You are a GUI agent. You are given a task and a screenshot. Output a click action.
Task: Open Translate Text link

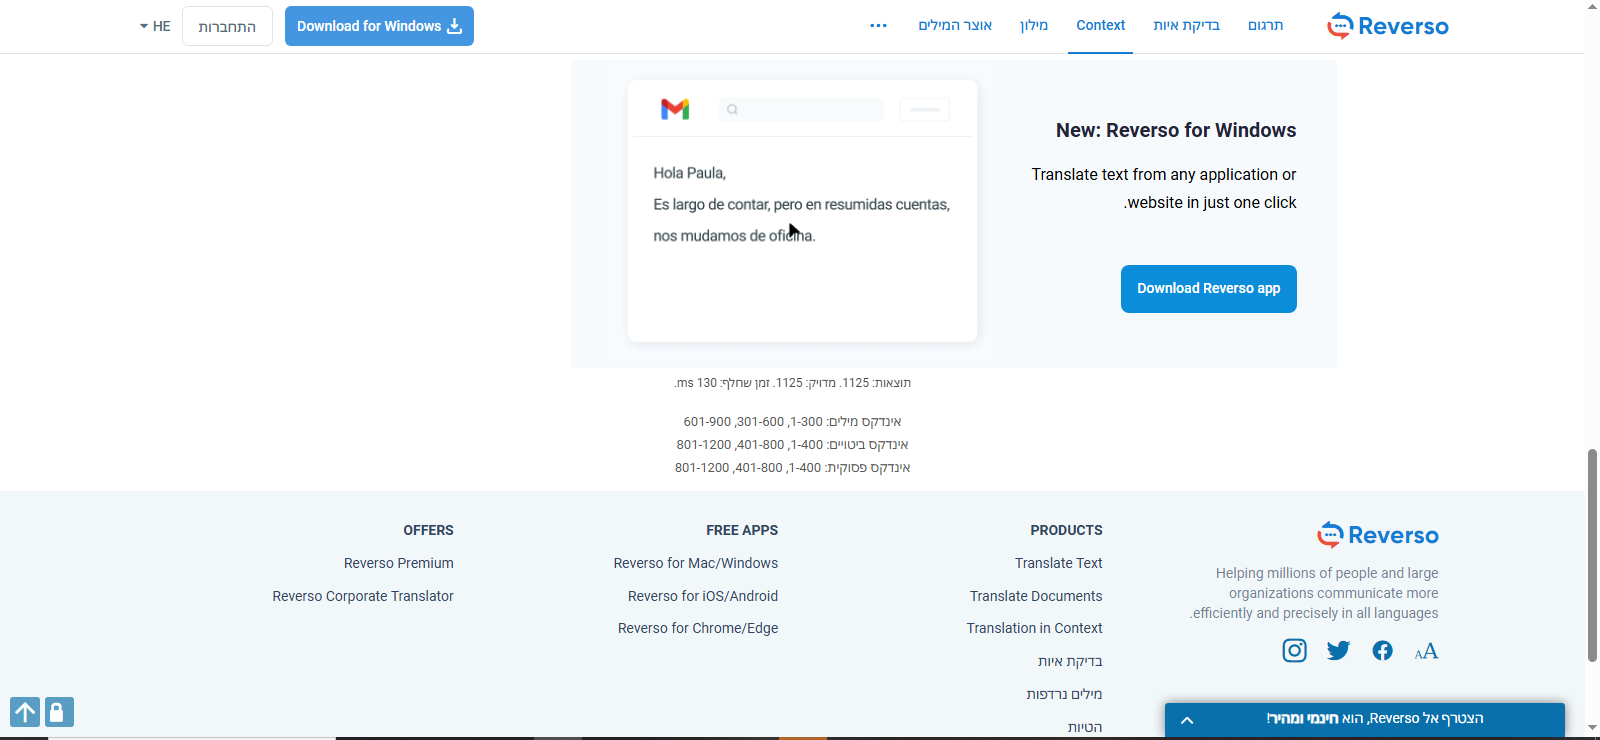pyautogui.click(x=1058, y=563)
